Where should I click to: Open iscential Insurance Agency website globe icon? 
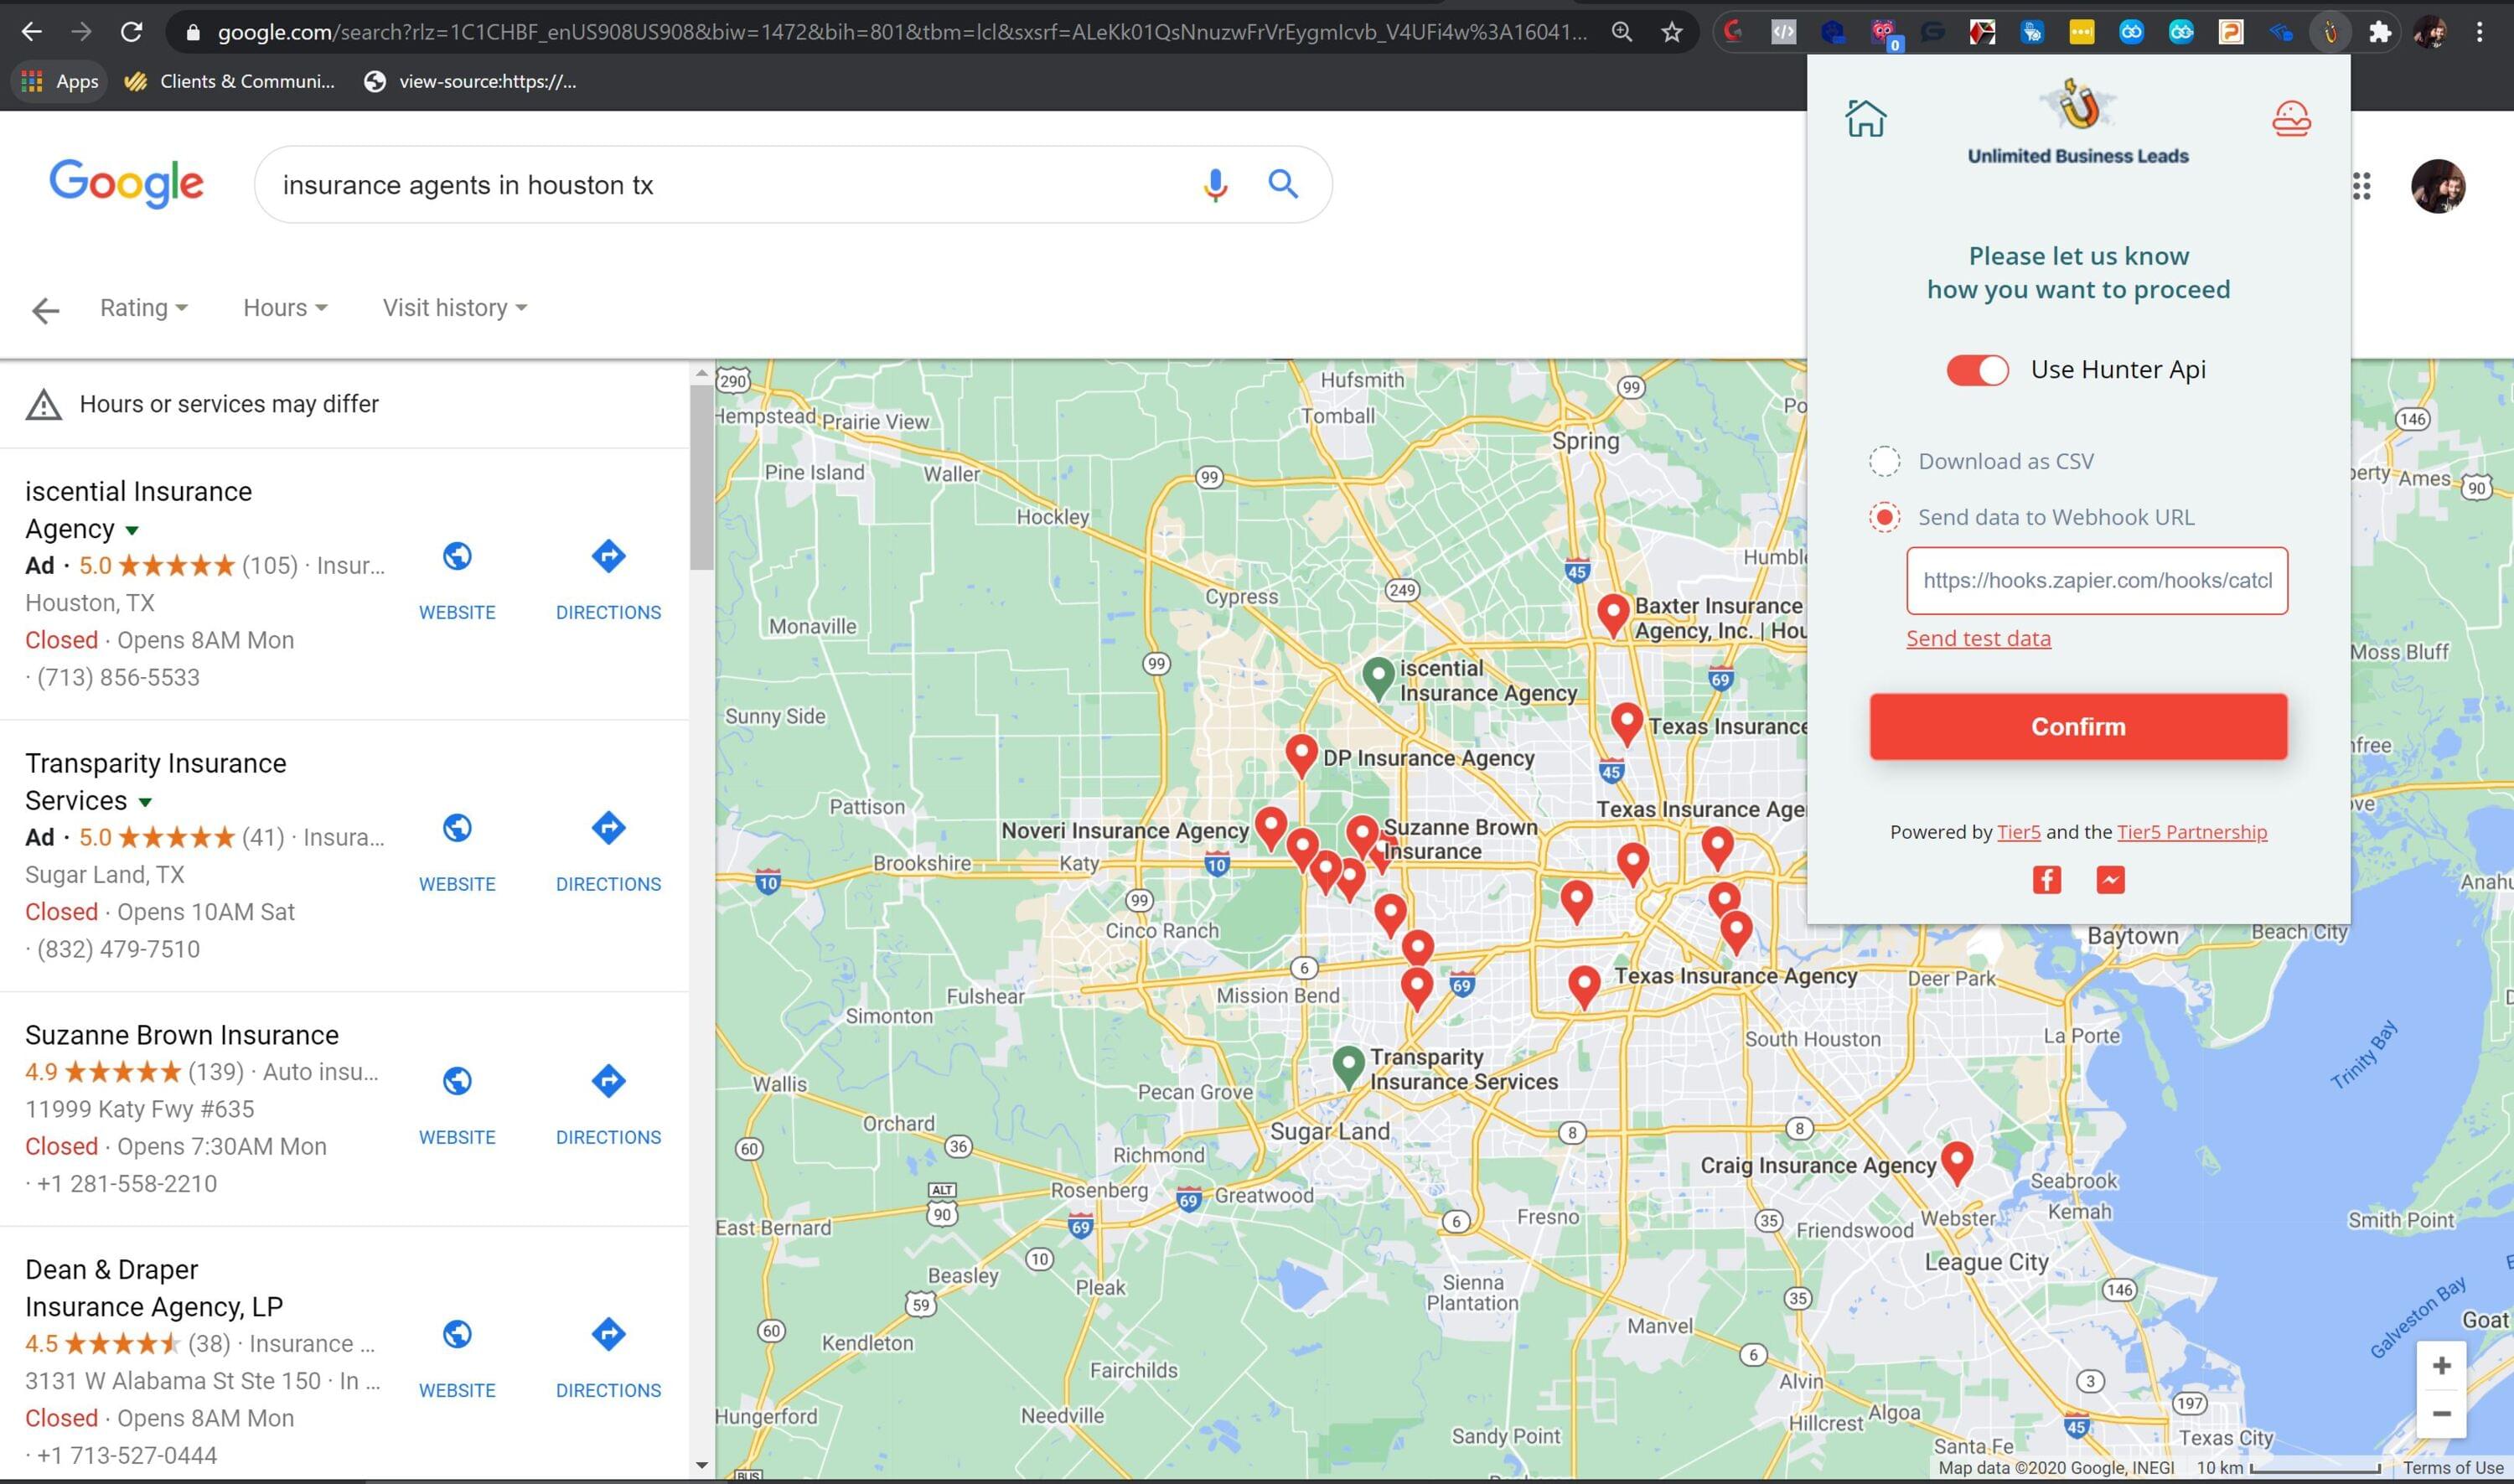pyautogui.click(x=457, y=556)
